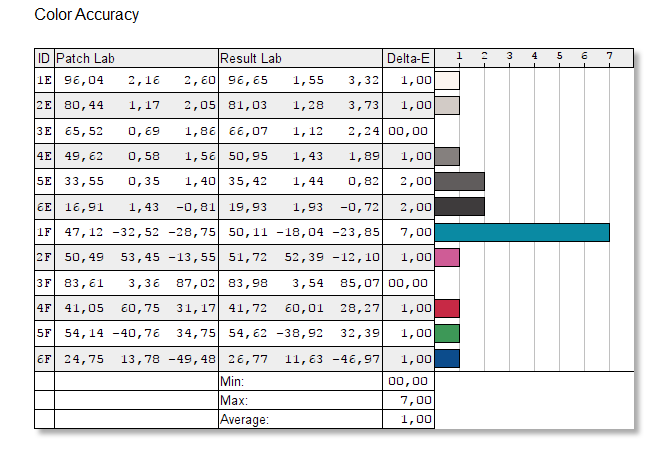
Task: Click the light gray 2E color patch
Action: click(447, 105)
